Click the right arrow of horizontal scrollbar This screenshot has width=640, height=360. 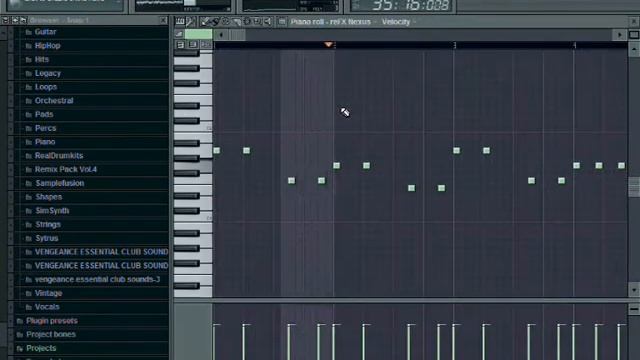[620, 35]
